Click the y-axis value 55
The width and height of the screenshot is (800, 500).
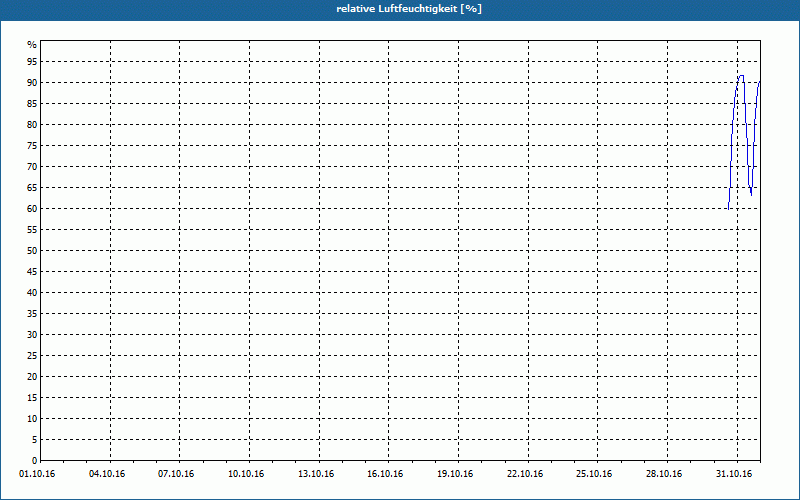pos(32,230)
